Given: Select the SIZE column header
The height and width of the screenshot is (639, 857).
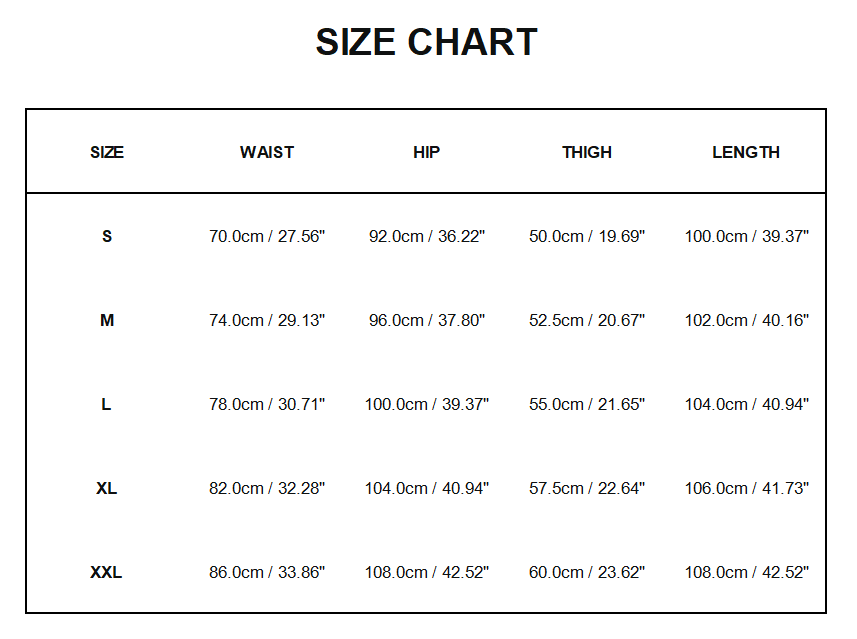Looking at the screenshot, I should (x=107, y=153).
